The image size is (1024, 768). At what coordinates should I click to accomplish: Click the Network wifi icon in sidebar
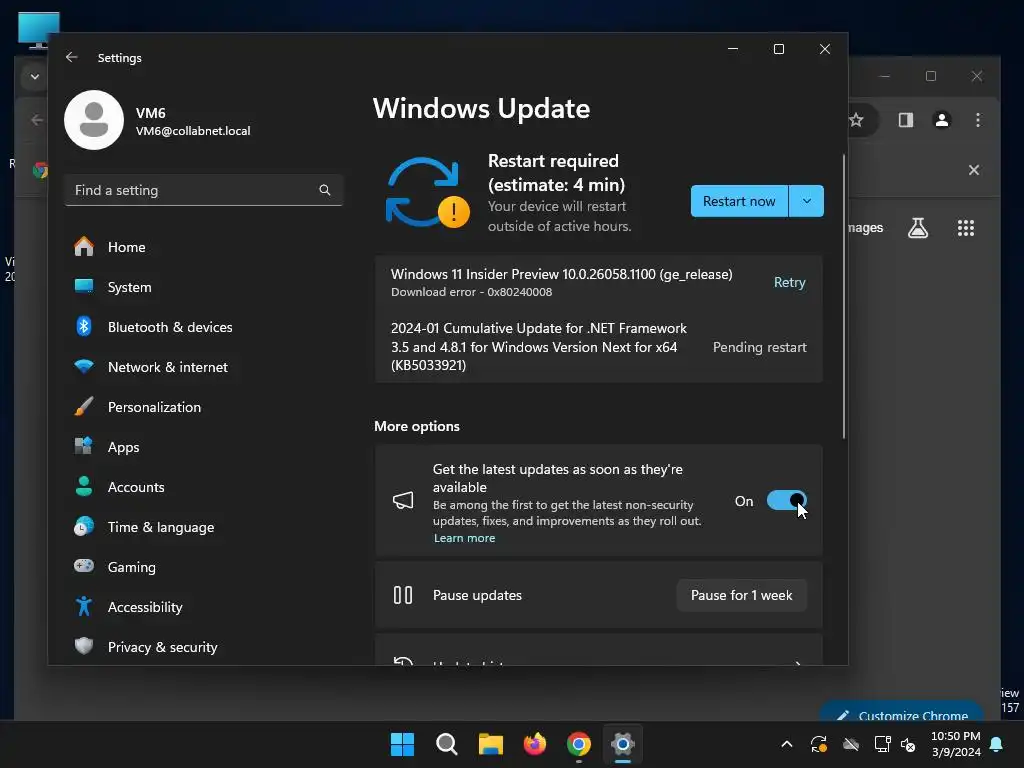84,366
